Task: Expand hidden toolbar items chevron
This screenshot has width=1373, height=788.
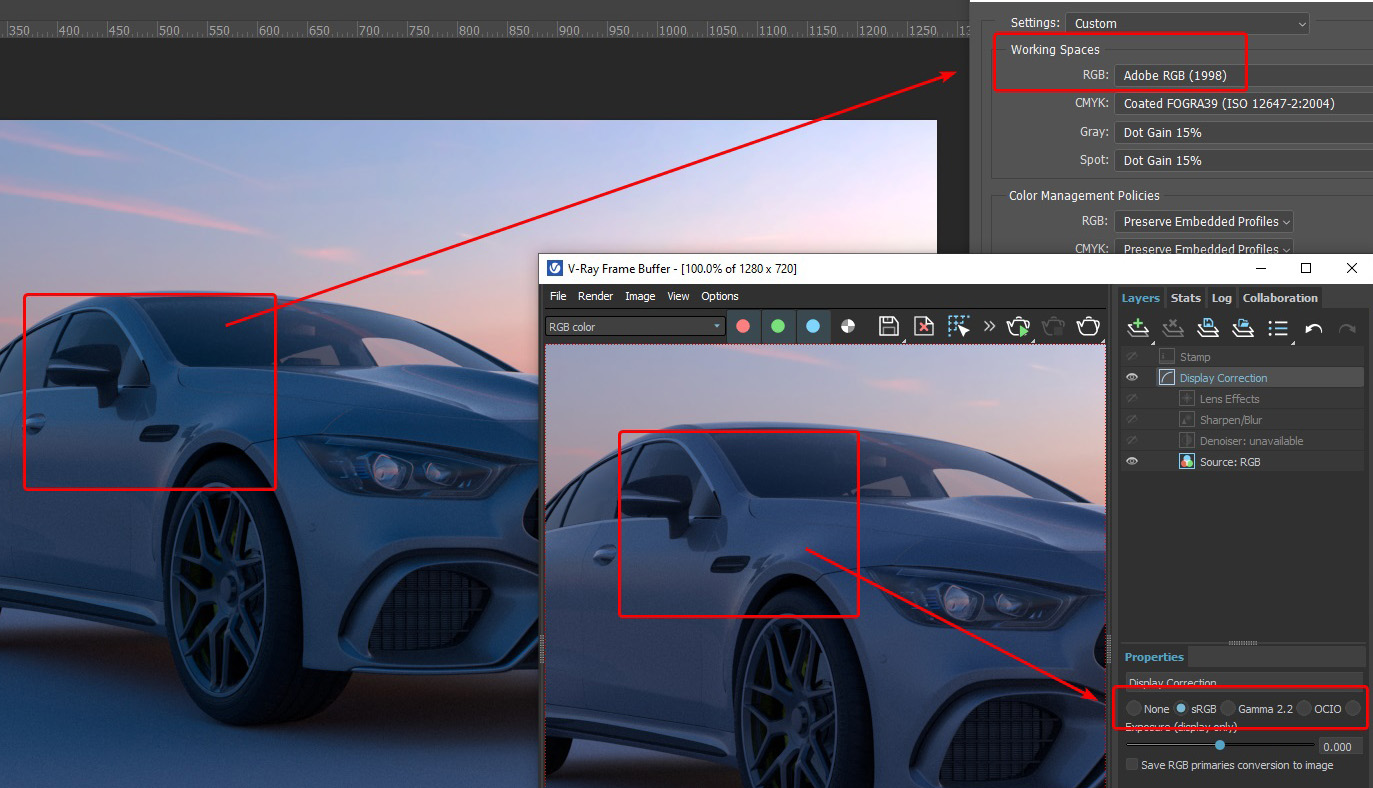Action: pyautogui.click(x=989, y=326)
